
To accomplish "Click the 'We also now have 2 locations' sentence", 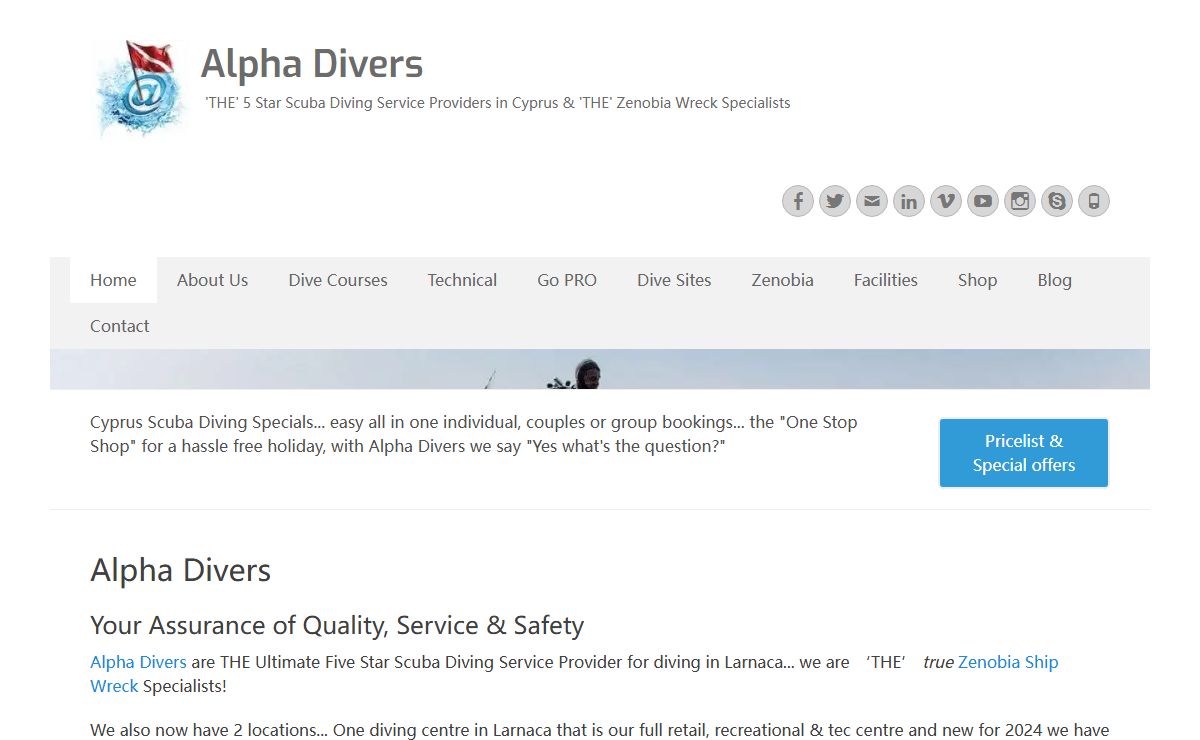I will tap(600, 730).
